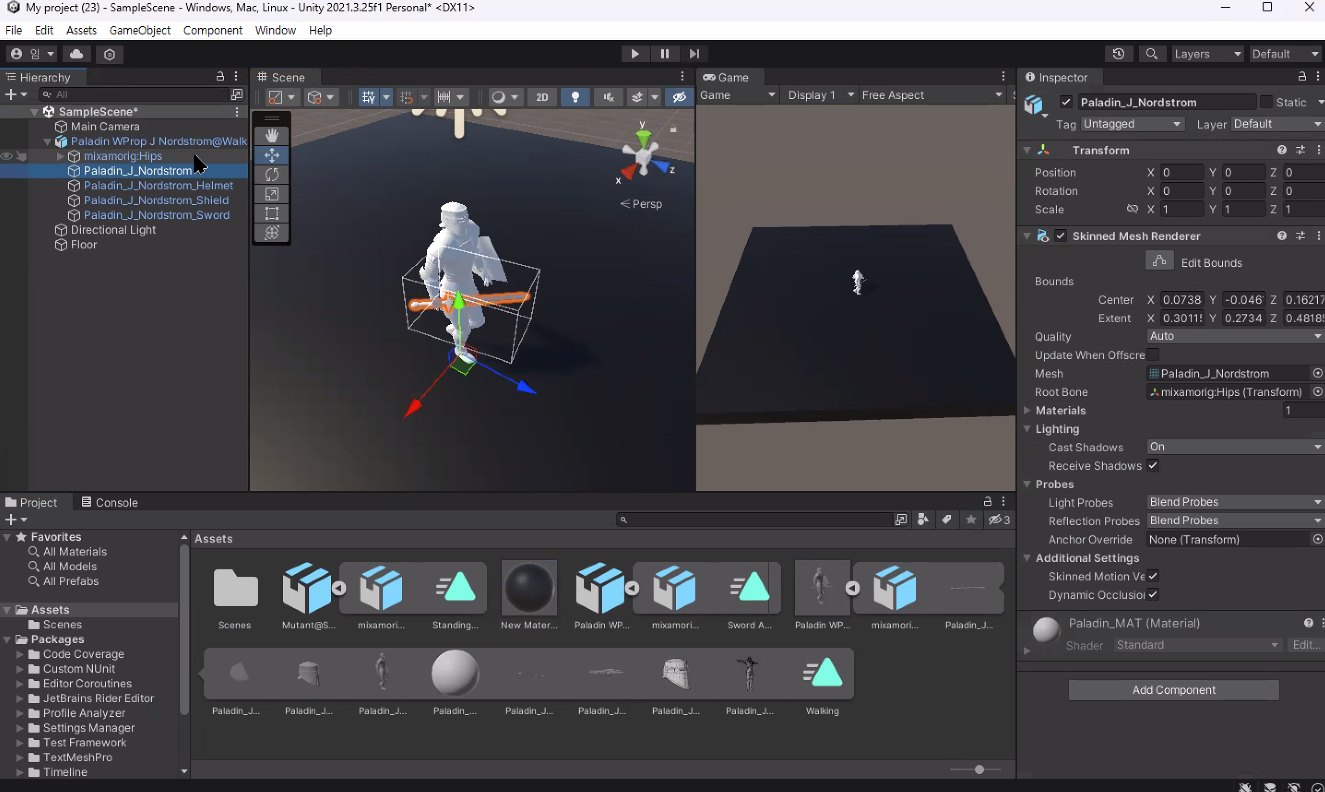The height and width of the screenshot is (792, 1325).
Task: Select Main Camera in Hierarchy
Action: click(105, 127)
